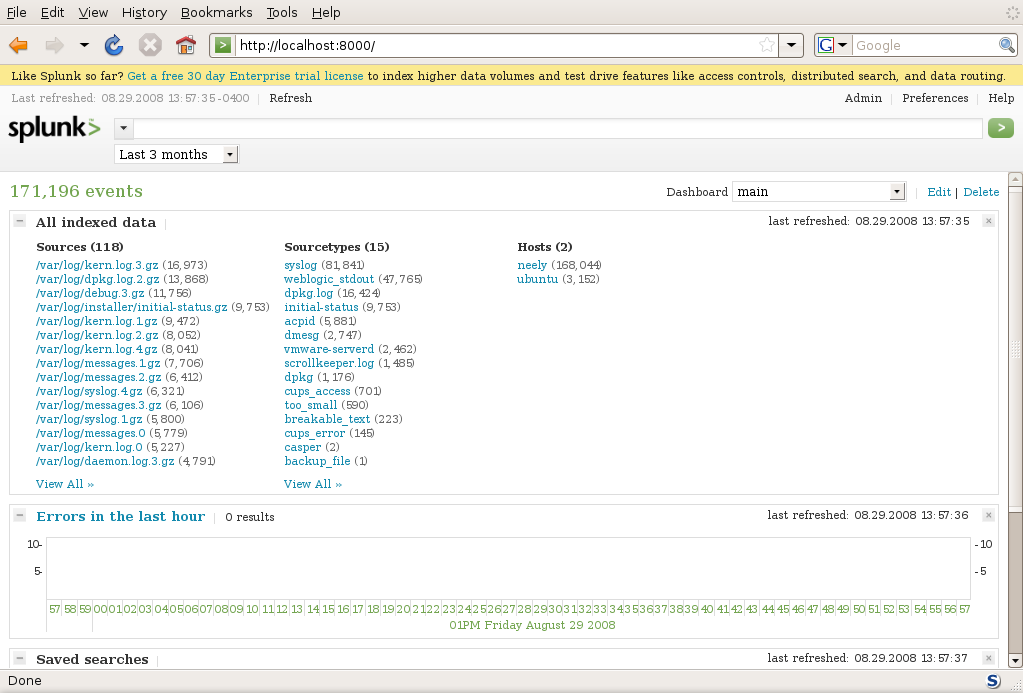This screenshot has height=693, width=1023.
Task: Click into the Splunk search input field
Action: tap(558, 129)
